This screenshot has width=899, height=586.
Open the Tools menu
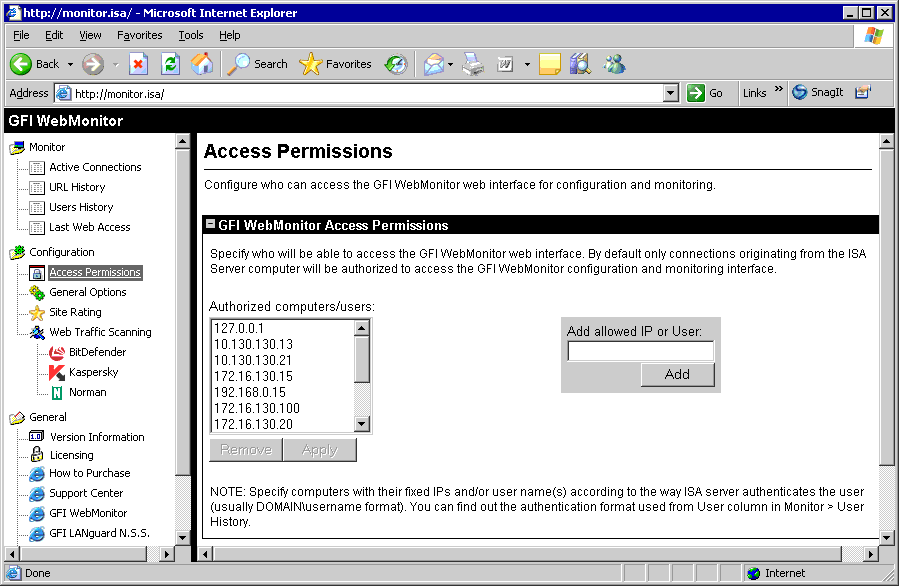click(190, 35)
